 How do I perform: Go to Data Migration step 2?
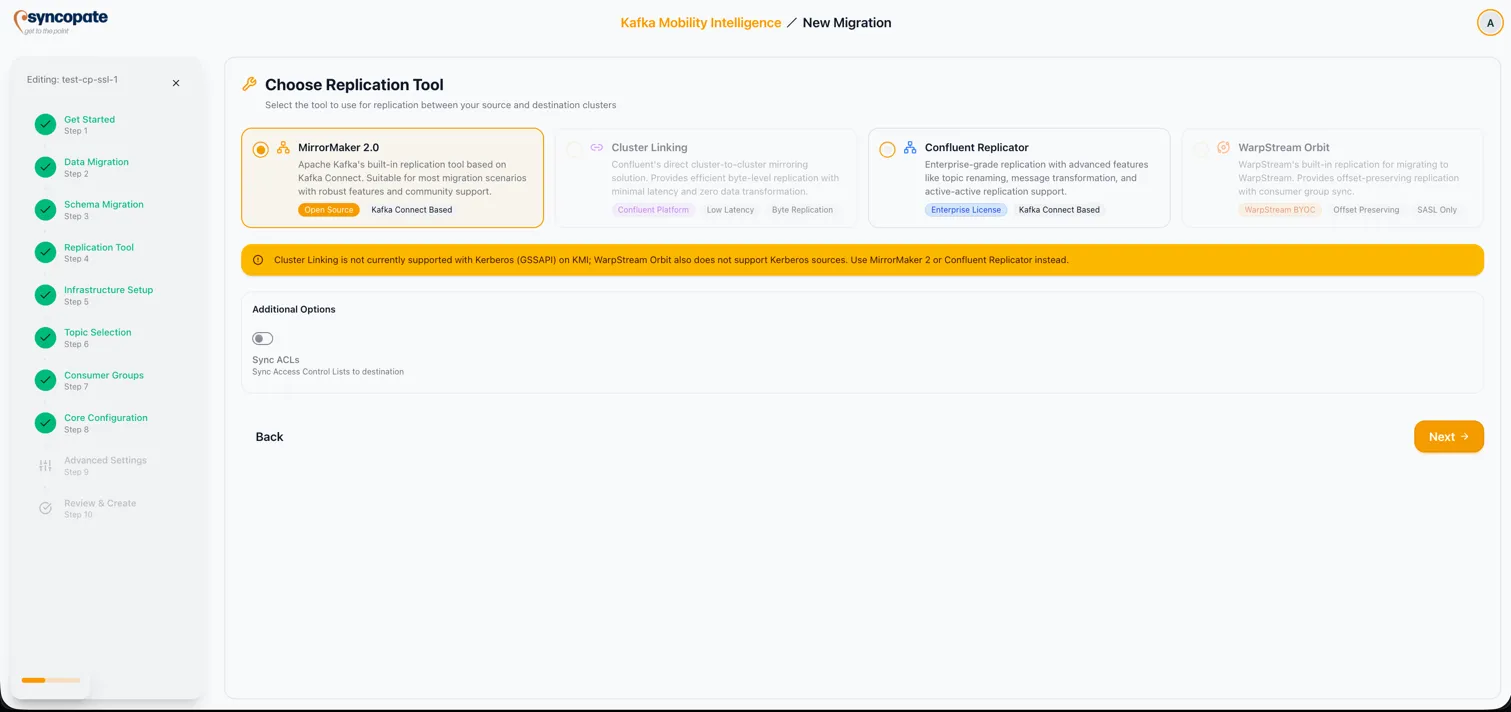click(x=96, y=167)
